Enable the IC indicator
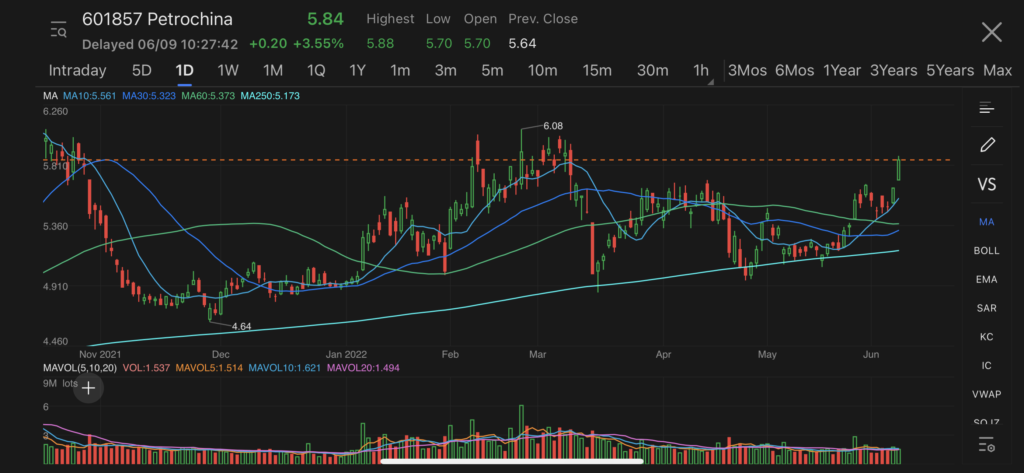Image resolution: width=1024 pixels, height=473 pixels. pyautogui.click(x=986, y=366)
